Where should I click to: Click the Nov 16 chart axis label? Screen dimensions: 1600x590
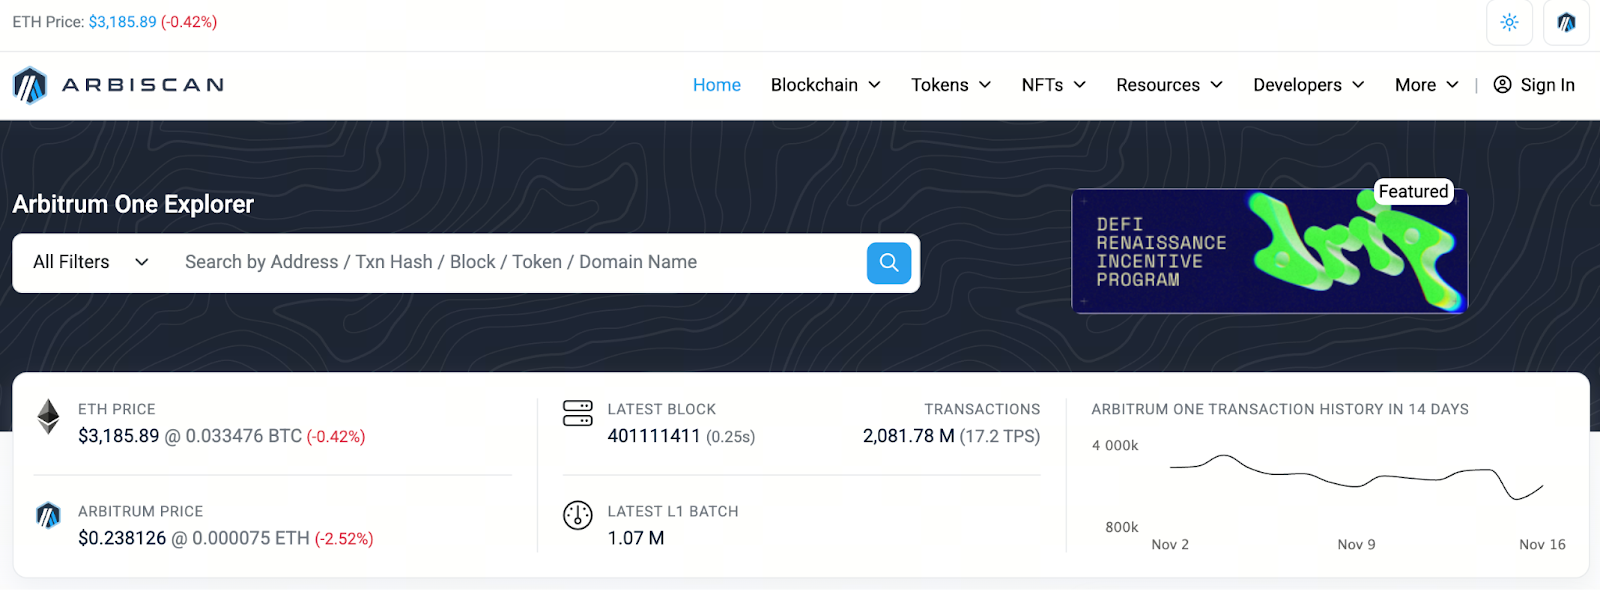1542,545
